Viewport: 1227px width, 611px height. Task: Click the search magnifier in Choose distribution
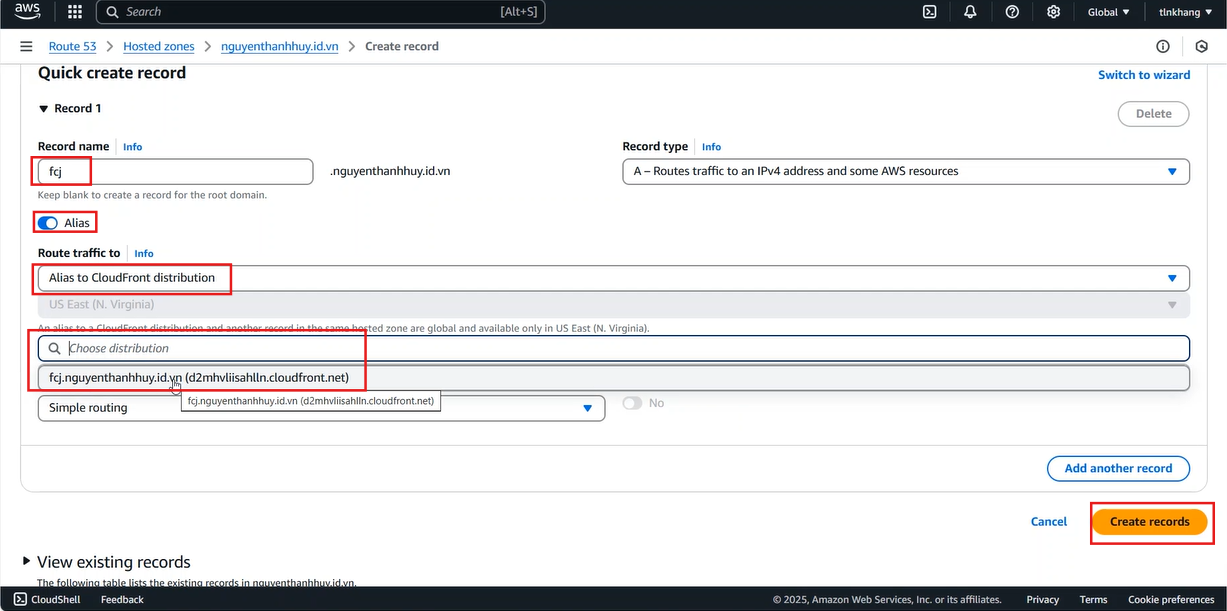[x=54, y=348]
